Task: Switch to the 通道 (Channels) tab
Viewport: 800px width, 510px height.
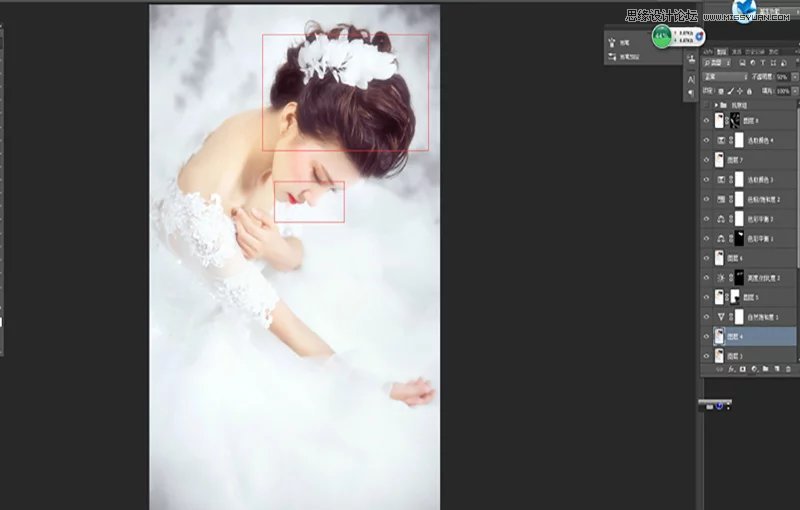Action: pyautogui.click(x=737, y=52)
